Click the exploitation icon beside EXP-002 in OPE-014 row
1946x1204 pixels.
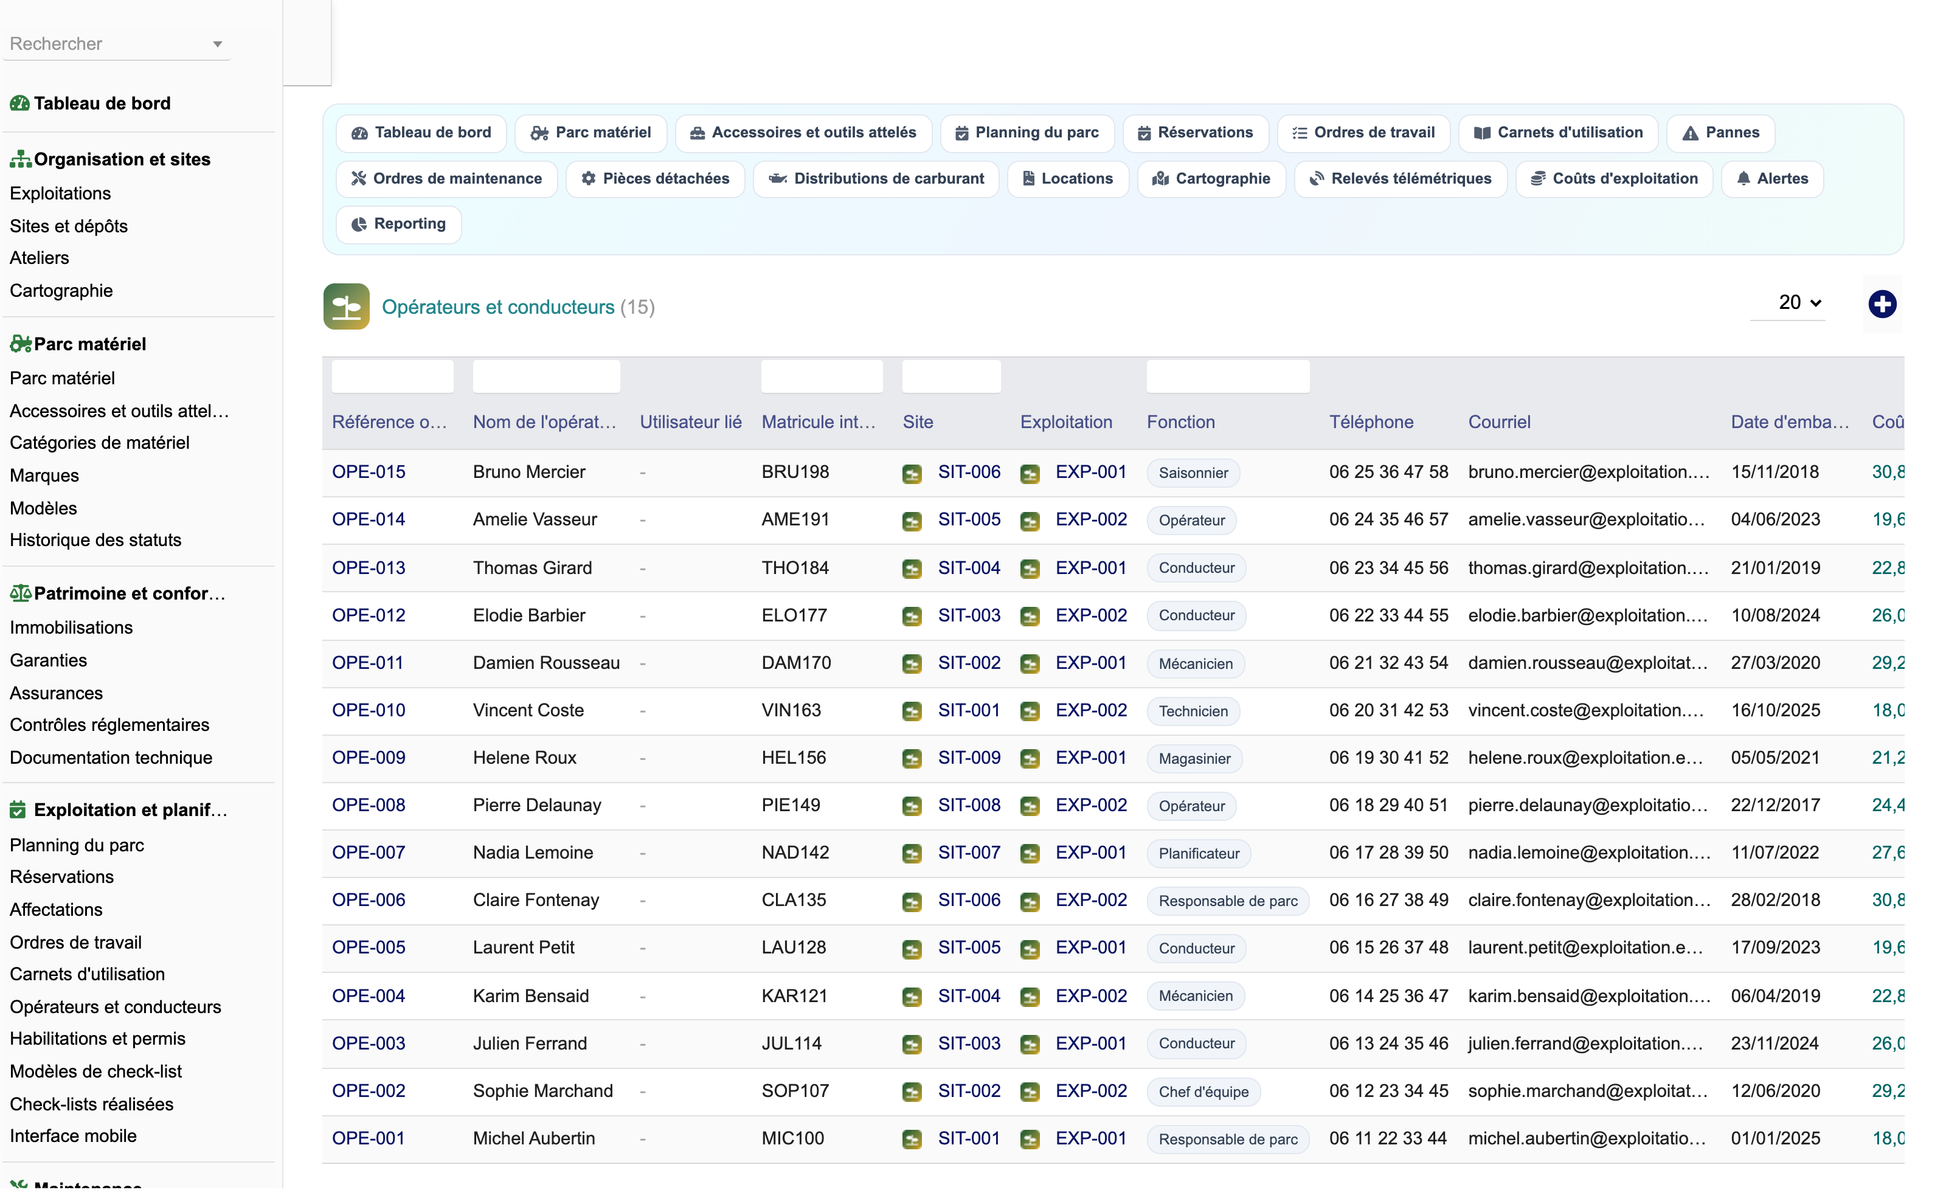coord(1030,521)
